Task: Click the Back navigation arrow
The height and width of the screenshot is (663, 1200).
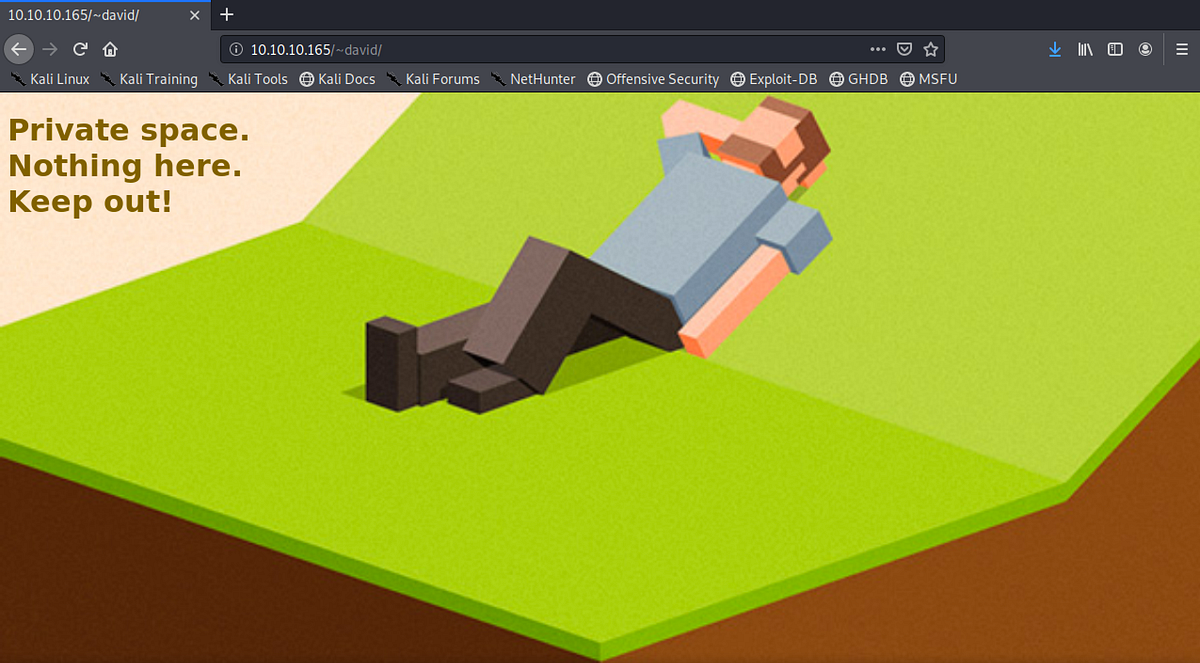Action: point(18,48)
